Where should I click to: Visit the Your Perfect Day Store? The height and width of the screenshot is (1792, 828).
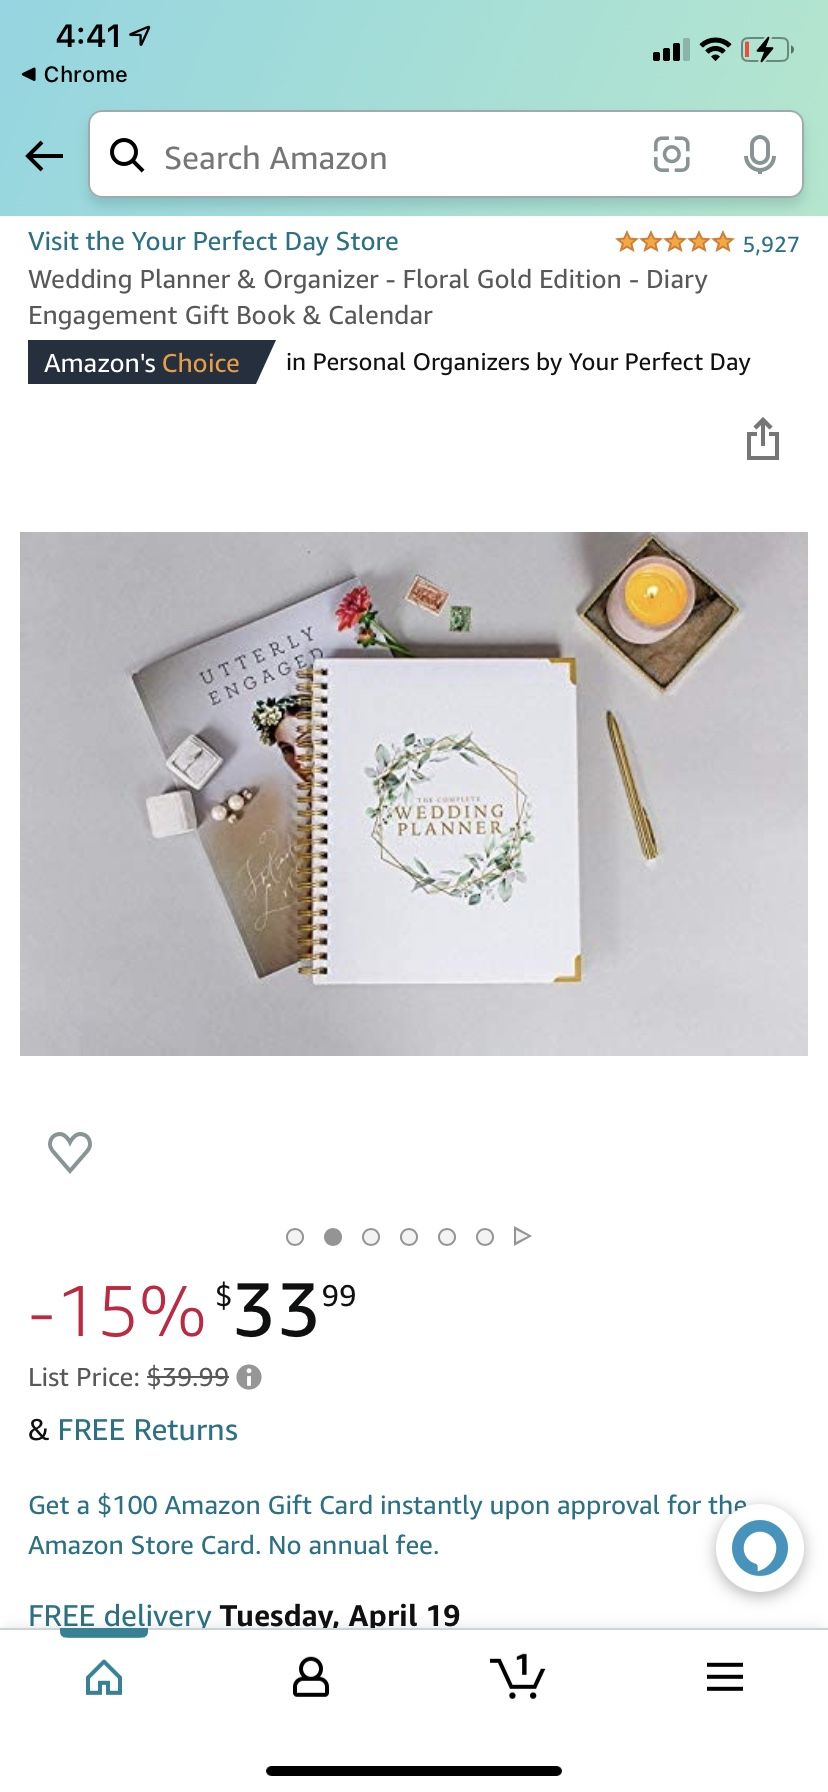[x=213, y=241]
